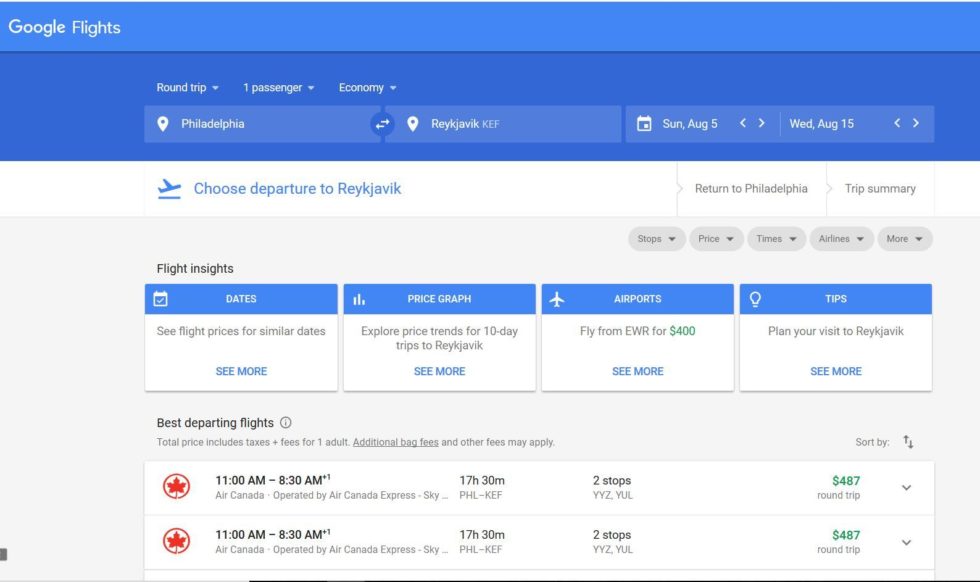Click first flight's 2 stops text
Viewport: 980px width, 582px height.
pyautogui.click(x=612, y=481)
